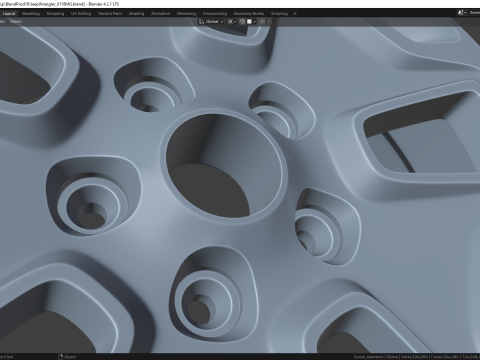Click the snap target square icon
The width and height of the screenshot is (480, 360).
tap(249, 22)
